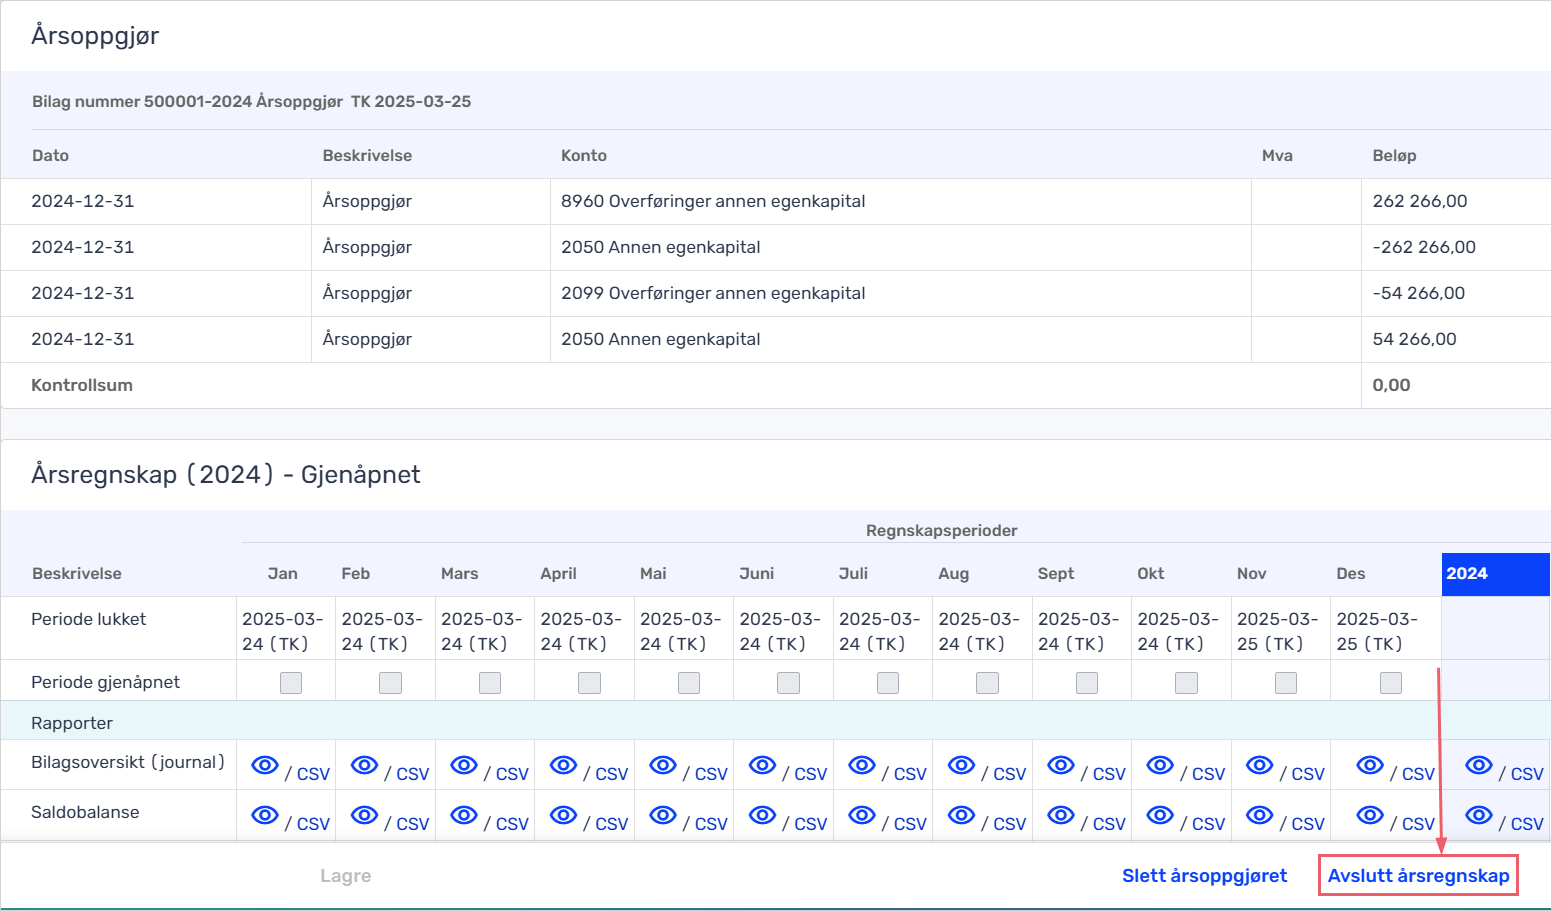Viewport: 1552px width, 911px height.
Task: View Saldobalanse report for Juni
Action: tap(763, 815)
